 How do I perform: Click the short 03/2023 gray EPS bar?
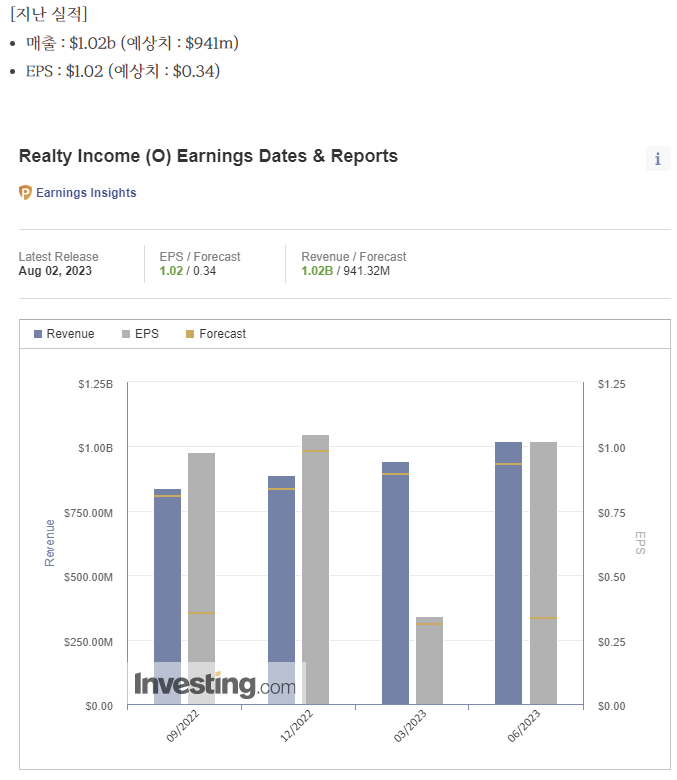pyautogui.click(x=429, y=660)
